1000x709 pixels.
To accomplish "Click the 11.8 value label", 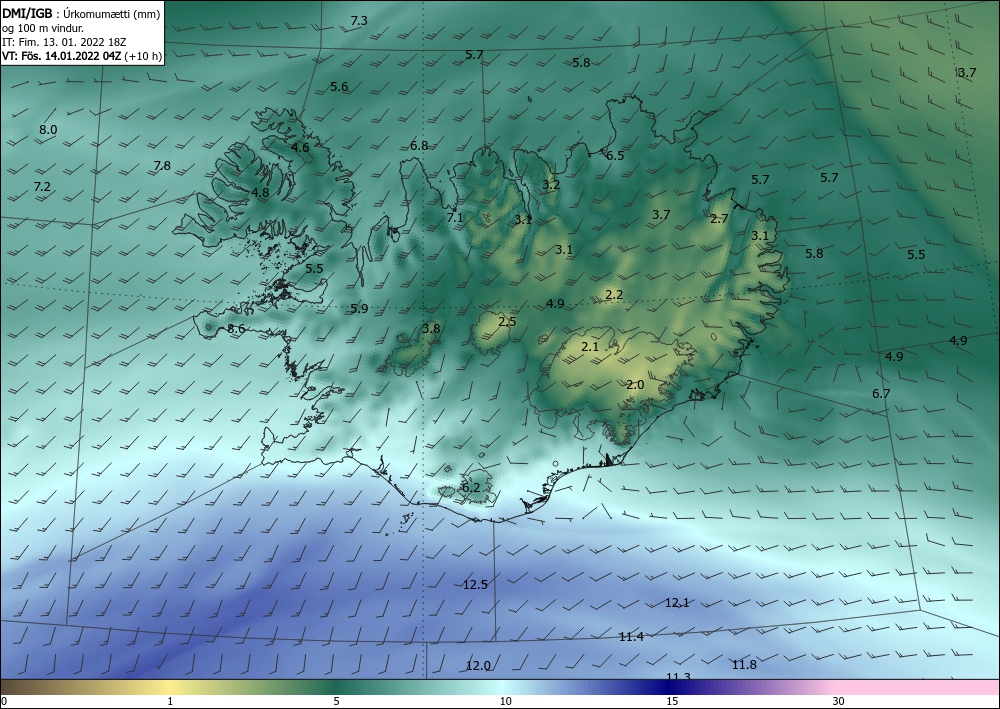I will (744, 665).
